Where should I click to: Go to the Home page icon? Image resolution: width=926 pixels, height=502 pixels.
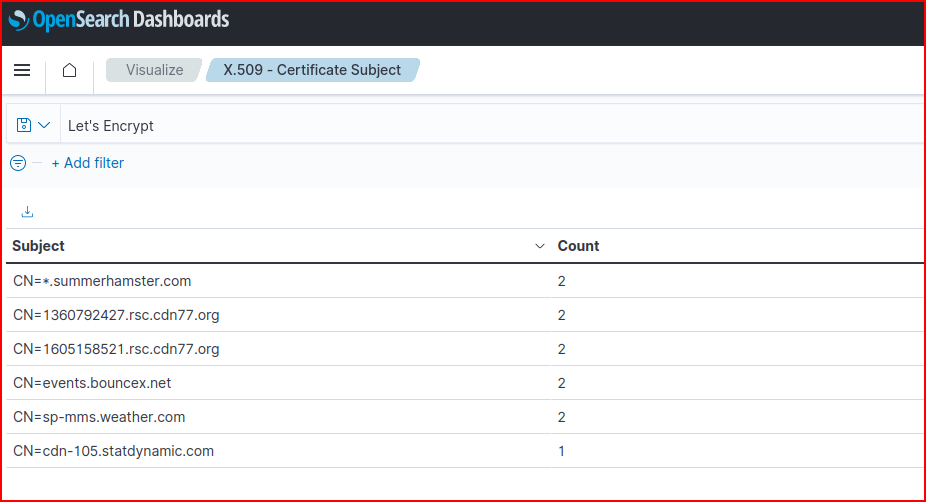pyautogui.click(x=69, y=70)
